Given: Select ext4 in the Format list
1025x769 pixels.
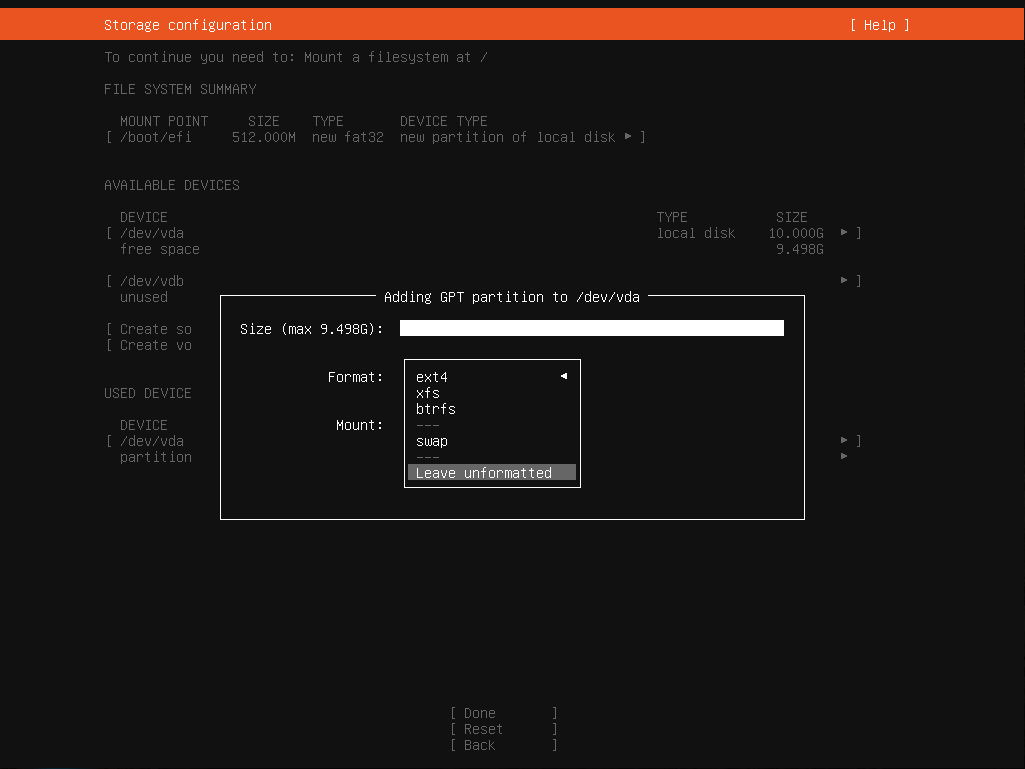Looking at the screenshot, I should pyautogui.click(x=432, y=377).
